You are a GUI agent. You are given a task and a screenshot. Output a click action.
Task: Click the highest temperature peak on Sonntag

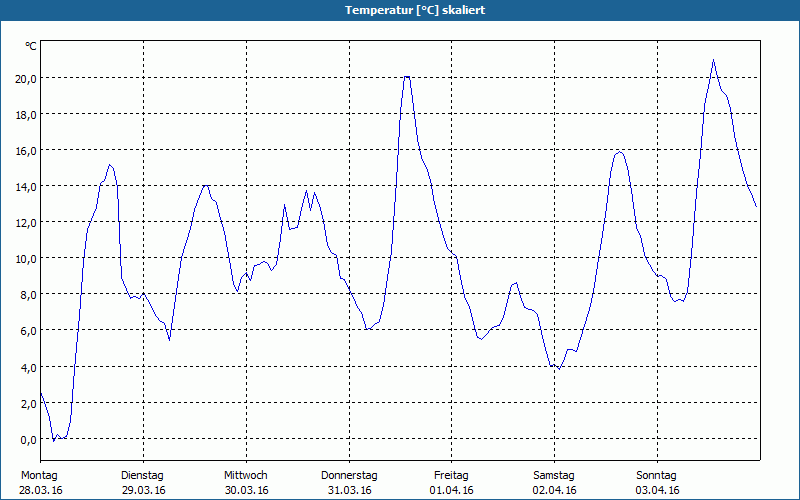pyautogui.click(x=713, y=60)
